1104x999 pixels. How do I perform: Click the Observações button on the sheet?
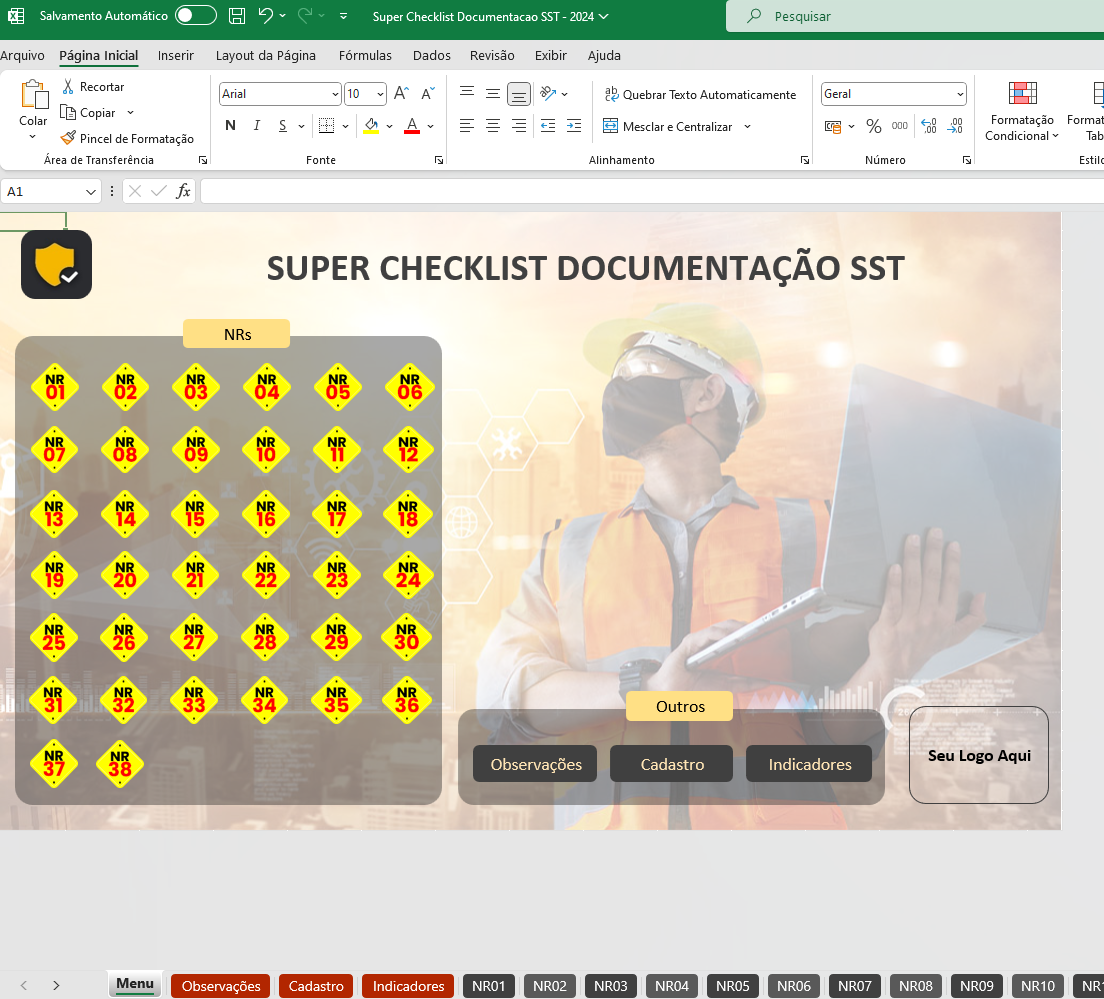coord(535,763)
